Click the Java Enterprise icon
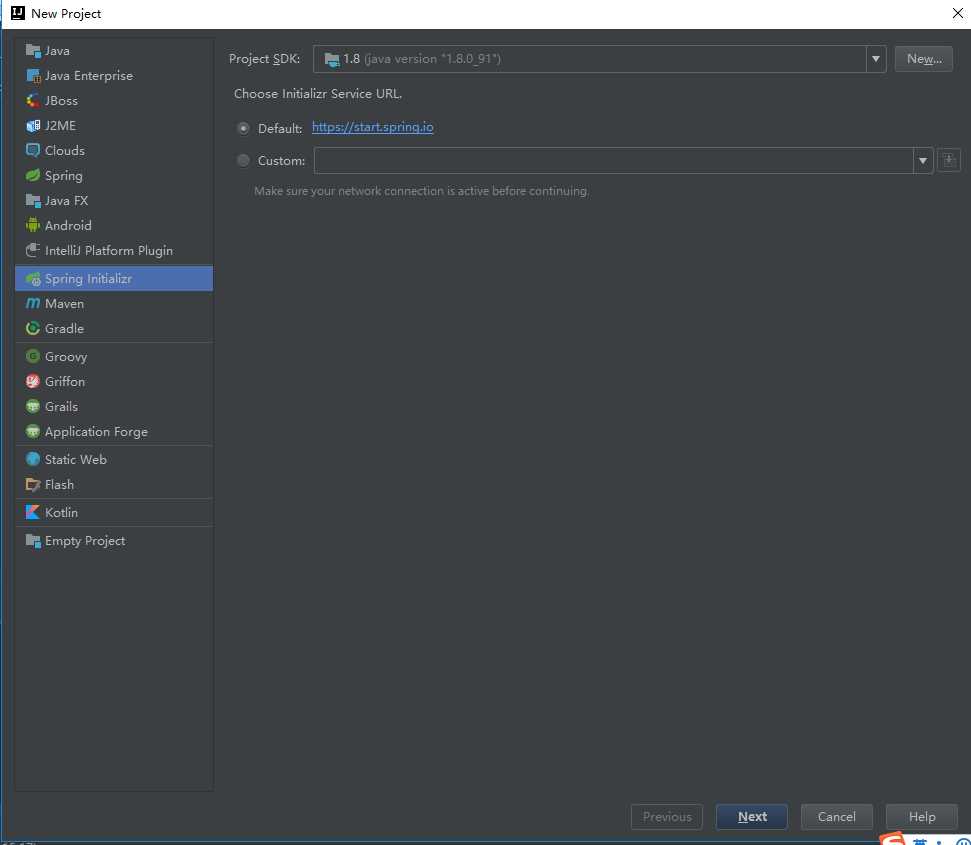The image size is (971, 845). [x=33, y=76]
